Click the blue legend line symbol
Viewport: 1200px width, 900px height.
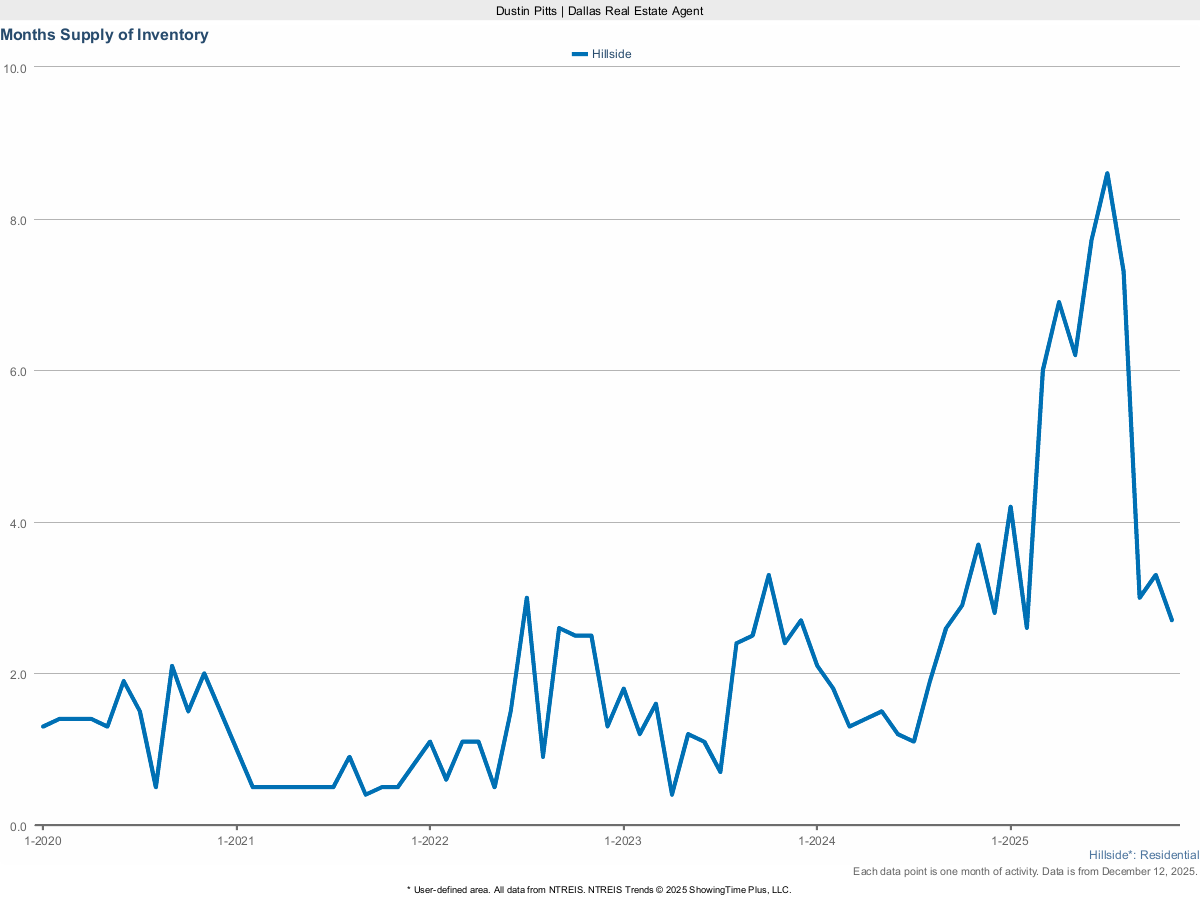579,54
